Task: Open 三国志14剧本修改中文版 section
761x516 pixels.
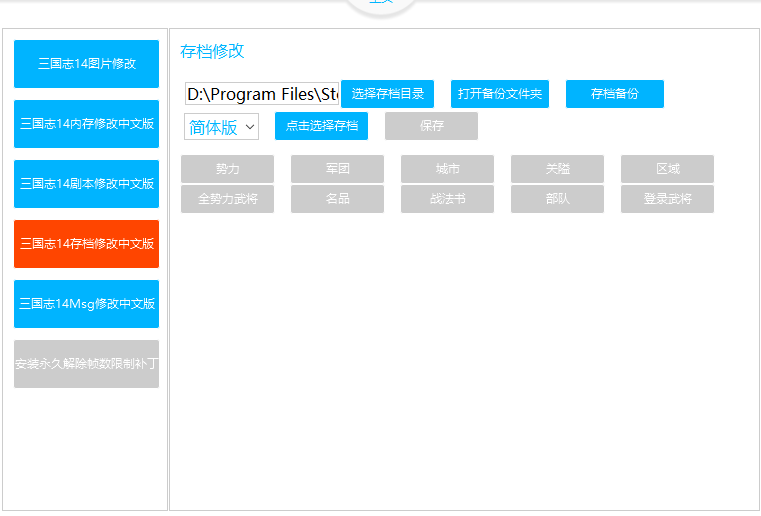Action: click(x=86, y=184)
